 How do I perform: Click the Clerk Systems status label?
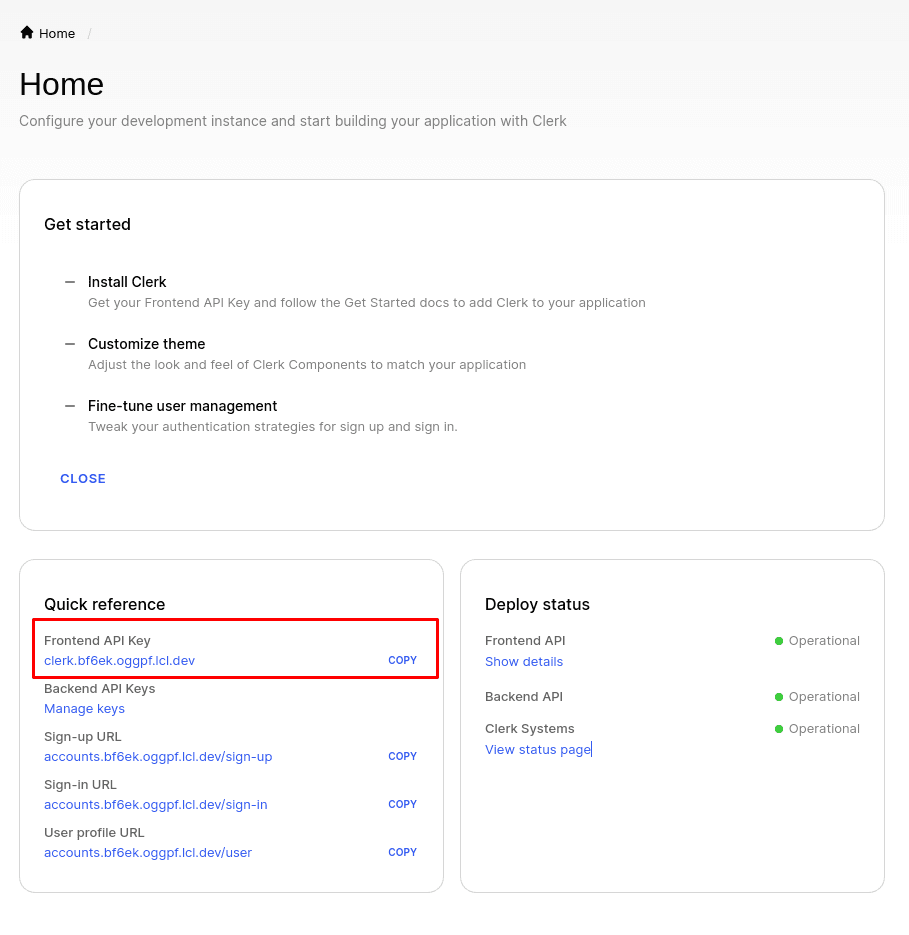click(x=530, y=729)
